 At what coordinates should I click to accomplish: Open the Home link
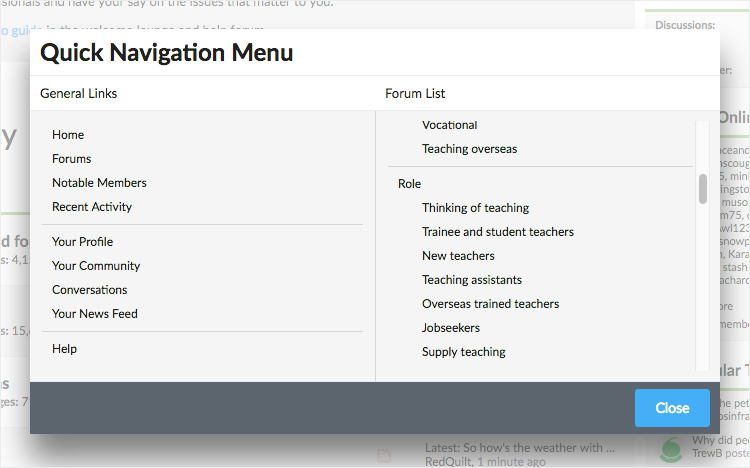coord(68,135)
